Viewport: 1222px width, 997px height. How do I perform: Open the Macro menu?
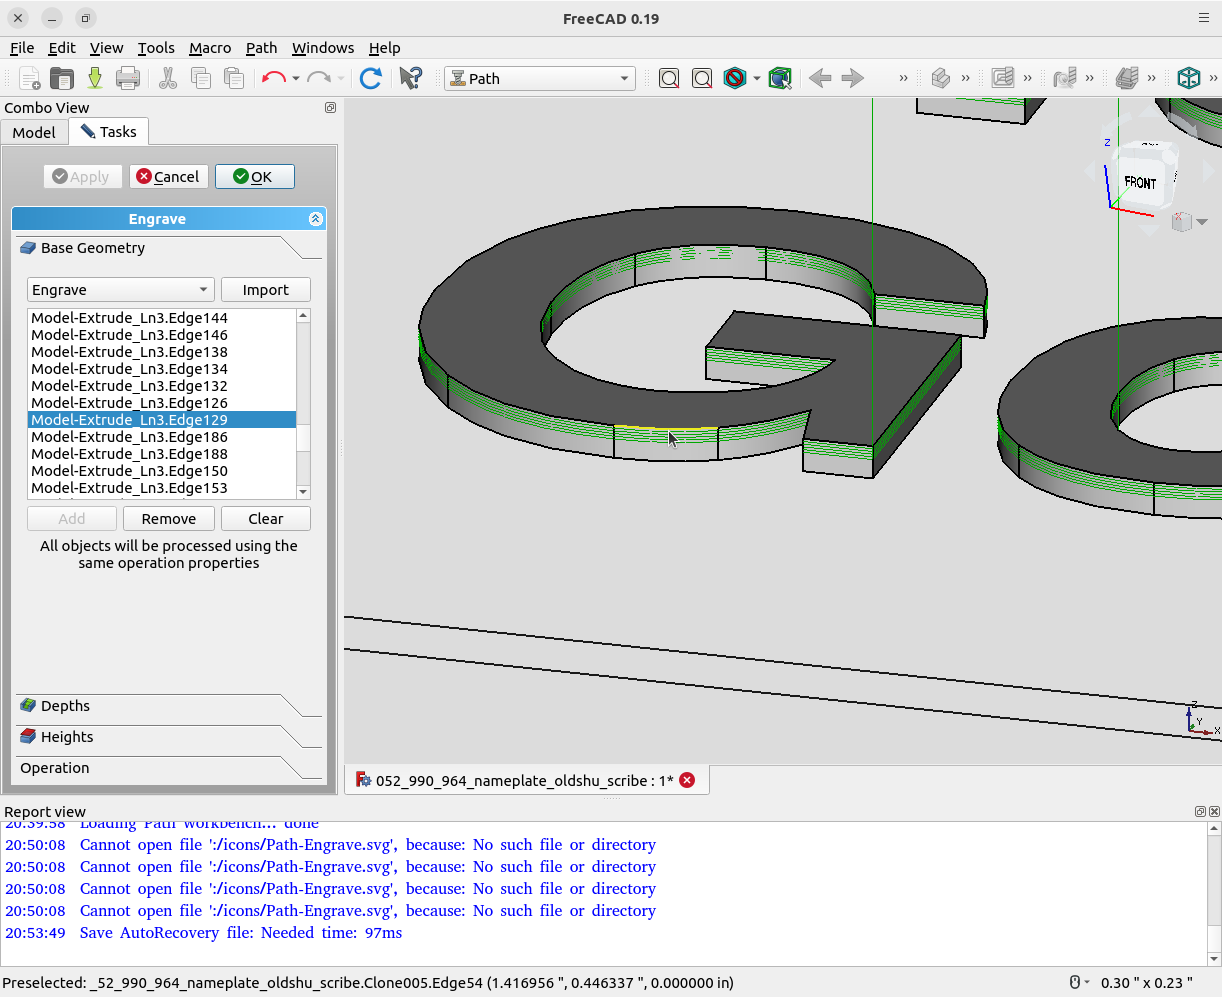[209, 48]
